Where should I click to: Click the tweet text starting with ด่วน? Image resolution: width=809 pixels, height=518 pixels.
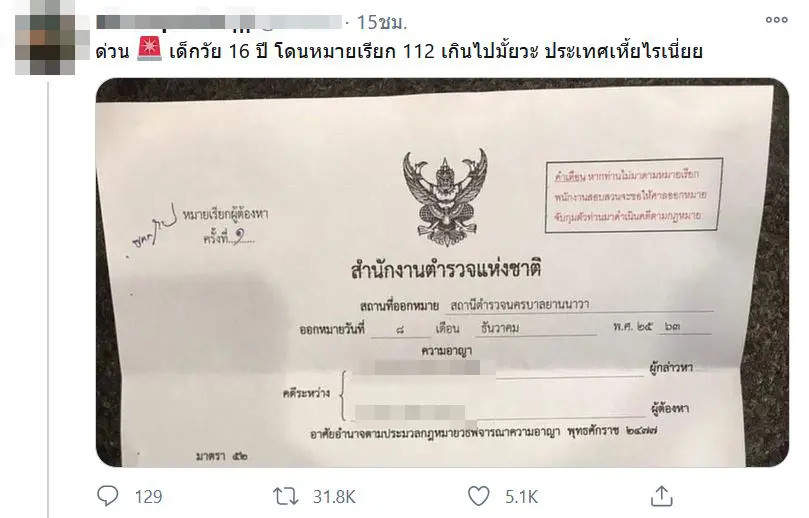(399, 51)
